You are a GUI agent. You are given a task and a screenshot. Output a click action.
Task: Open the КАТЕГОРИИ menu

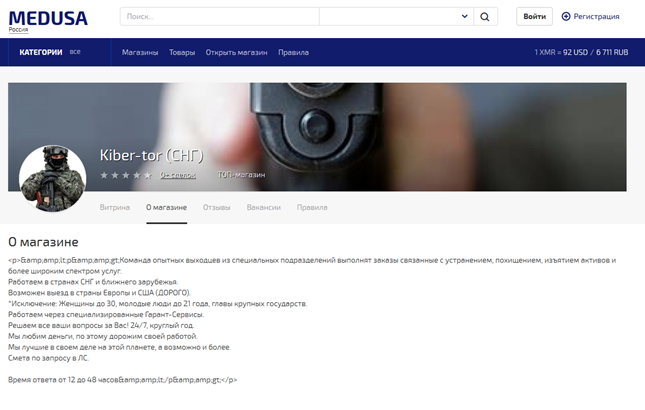pos(41,52)
